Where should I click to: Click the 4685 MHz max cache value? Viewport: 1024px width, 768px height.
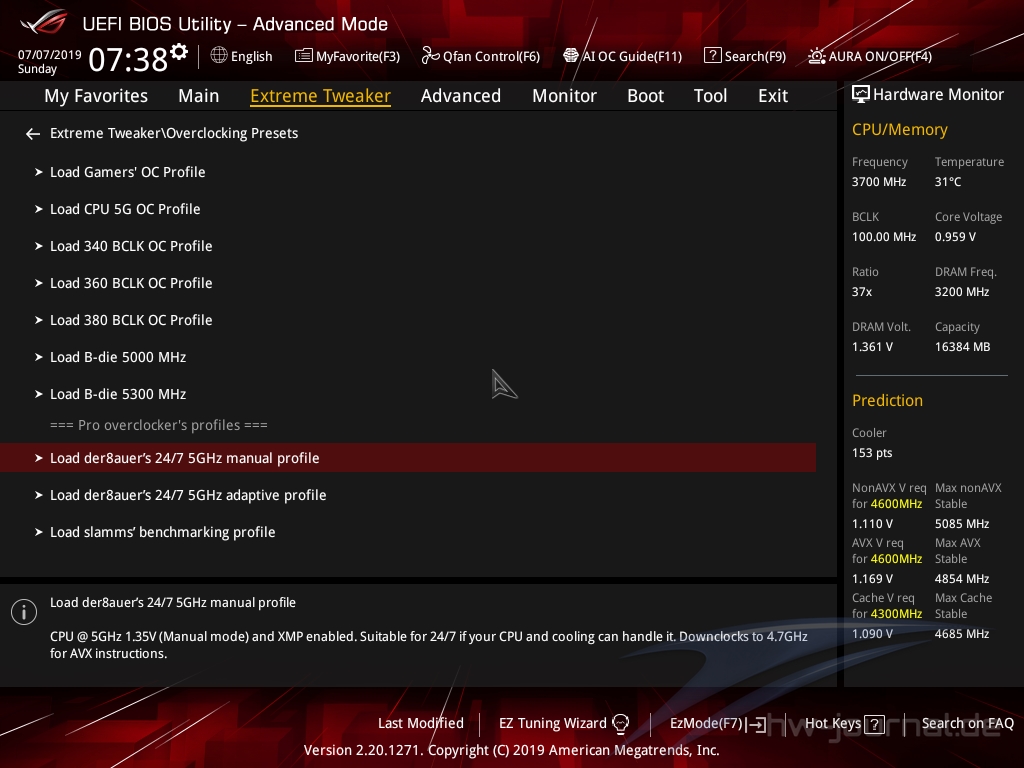coord(961,633)
